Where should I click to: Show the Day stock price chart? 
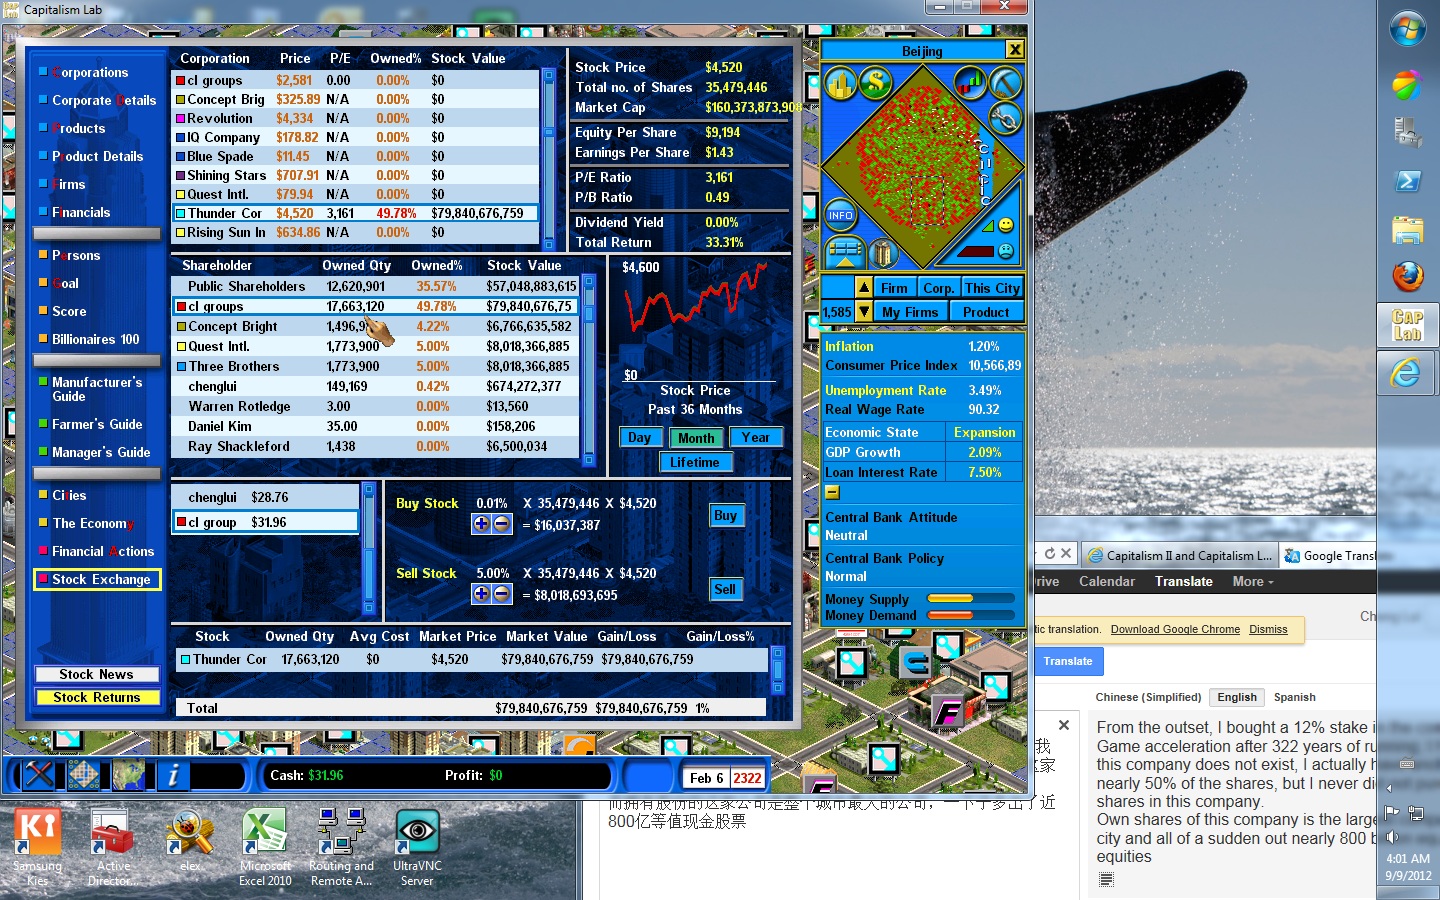[639, 437]
